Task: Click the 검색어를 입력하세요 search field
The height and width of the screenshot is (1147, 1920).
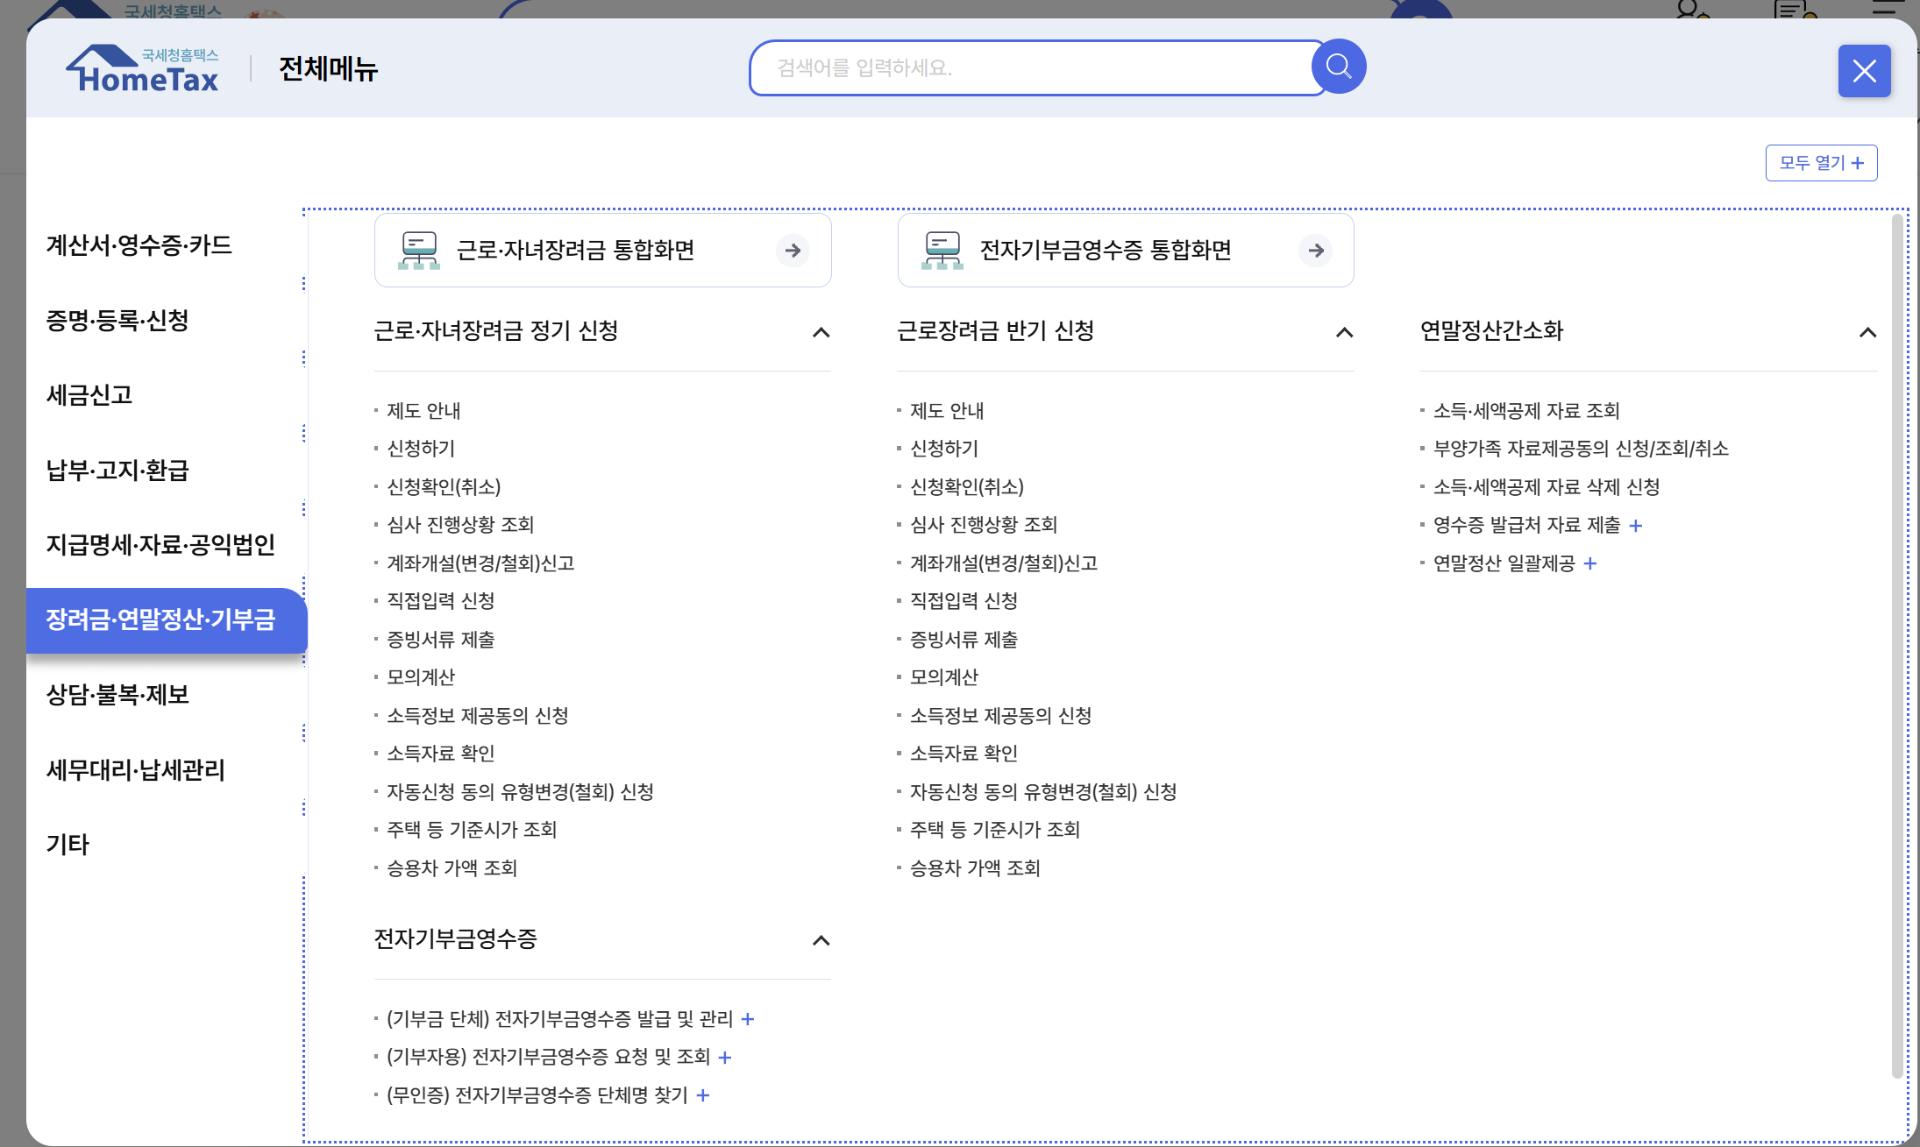Action: (x=1030, y=68)
